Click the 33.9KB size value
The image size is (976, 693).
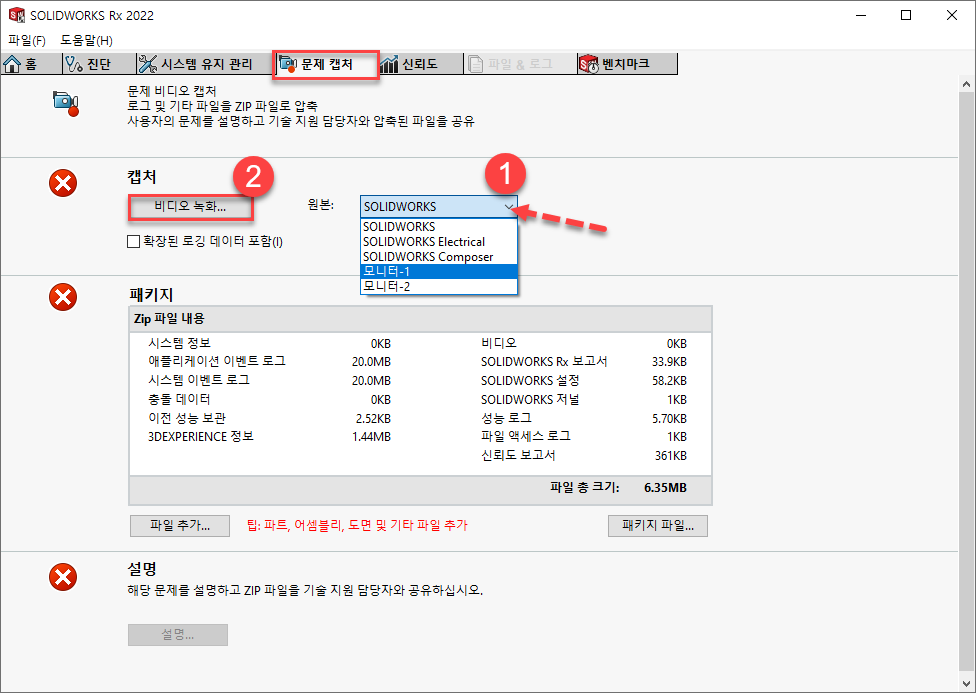coord(670,362)
